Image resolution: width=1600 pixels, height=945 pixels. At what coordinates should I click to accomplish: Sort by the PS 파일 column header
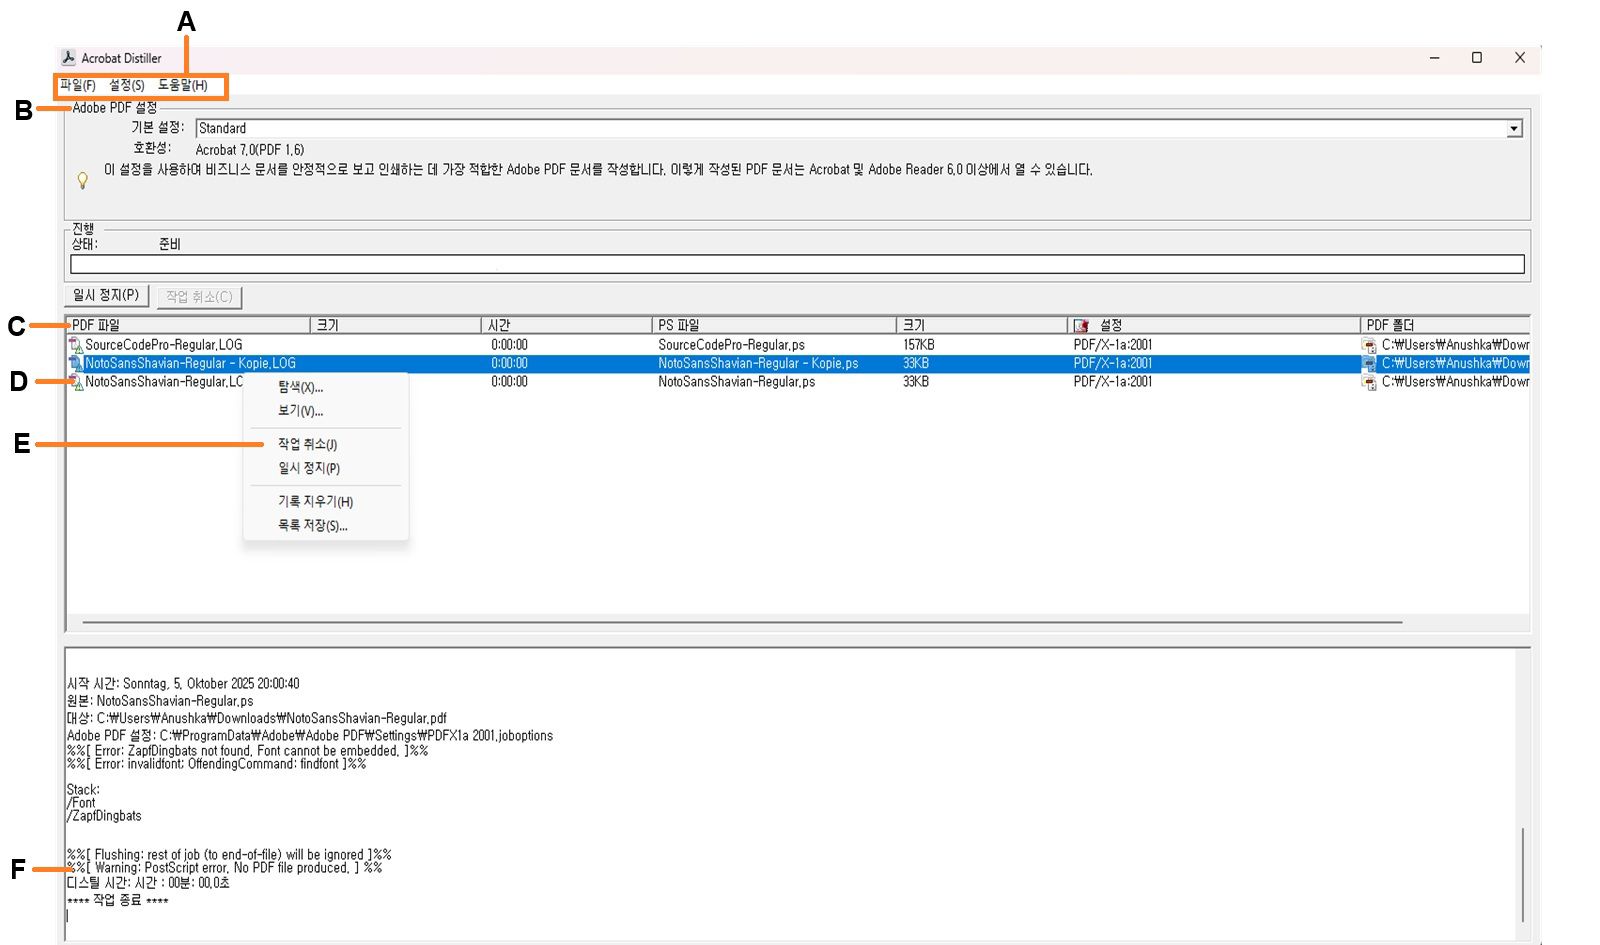pyautogui.click(x=775, y=326)
